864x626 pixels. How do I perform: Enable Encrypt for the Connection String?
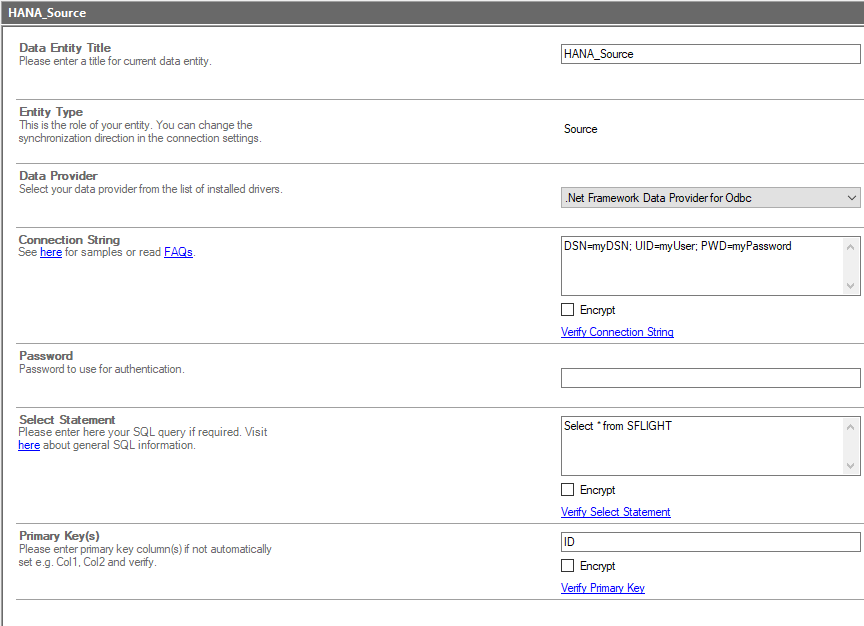pos(568,310)
